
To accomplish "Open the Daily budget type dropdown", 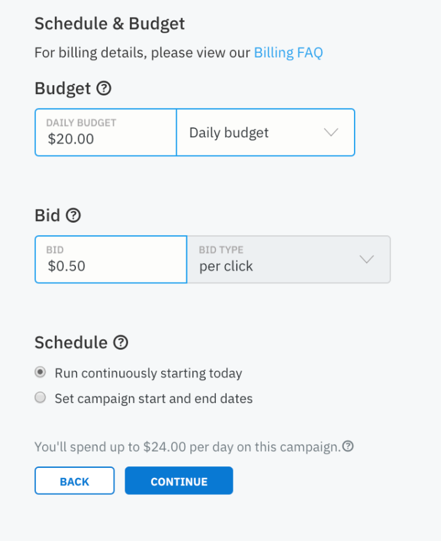I will pos(265,132).
